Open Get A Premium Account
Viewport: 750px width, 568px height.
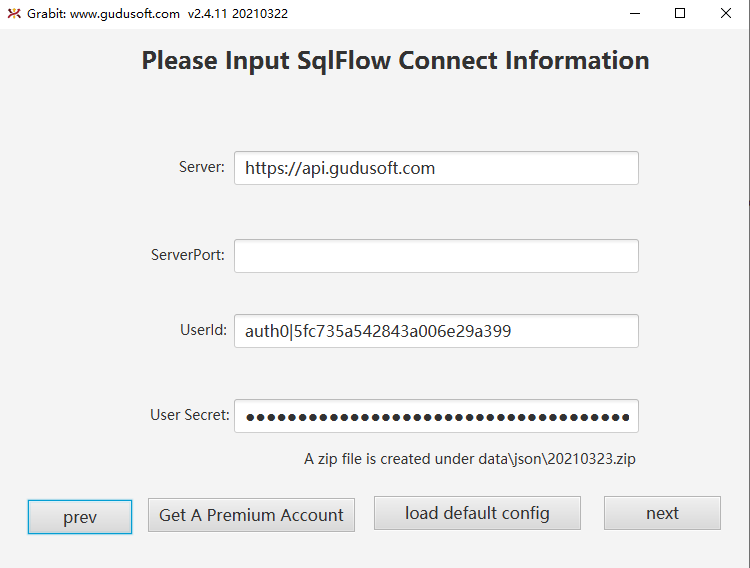point(251,515)
